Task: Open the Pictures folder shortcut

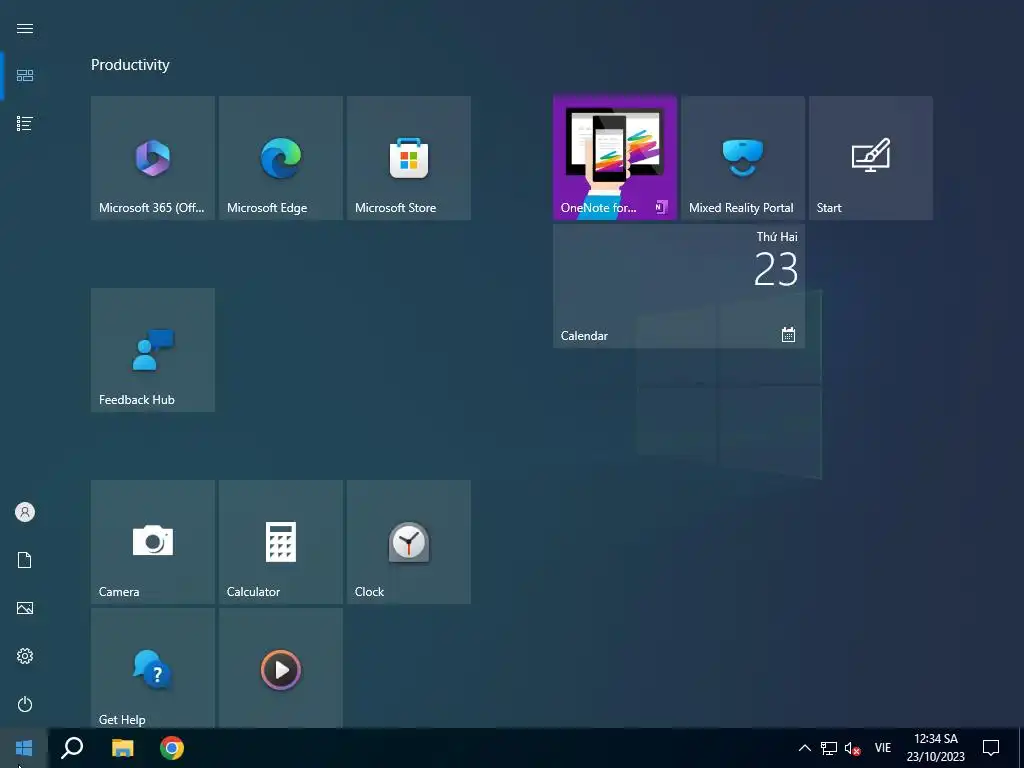Action: (25, 608)
